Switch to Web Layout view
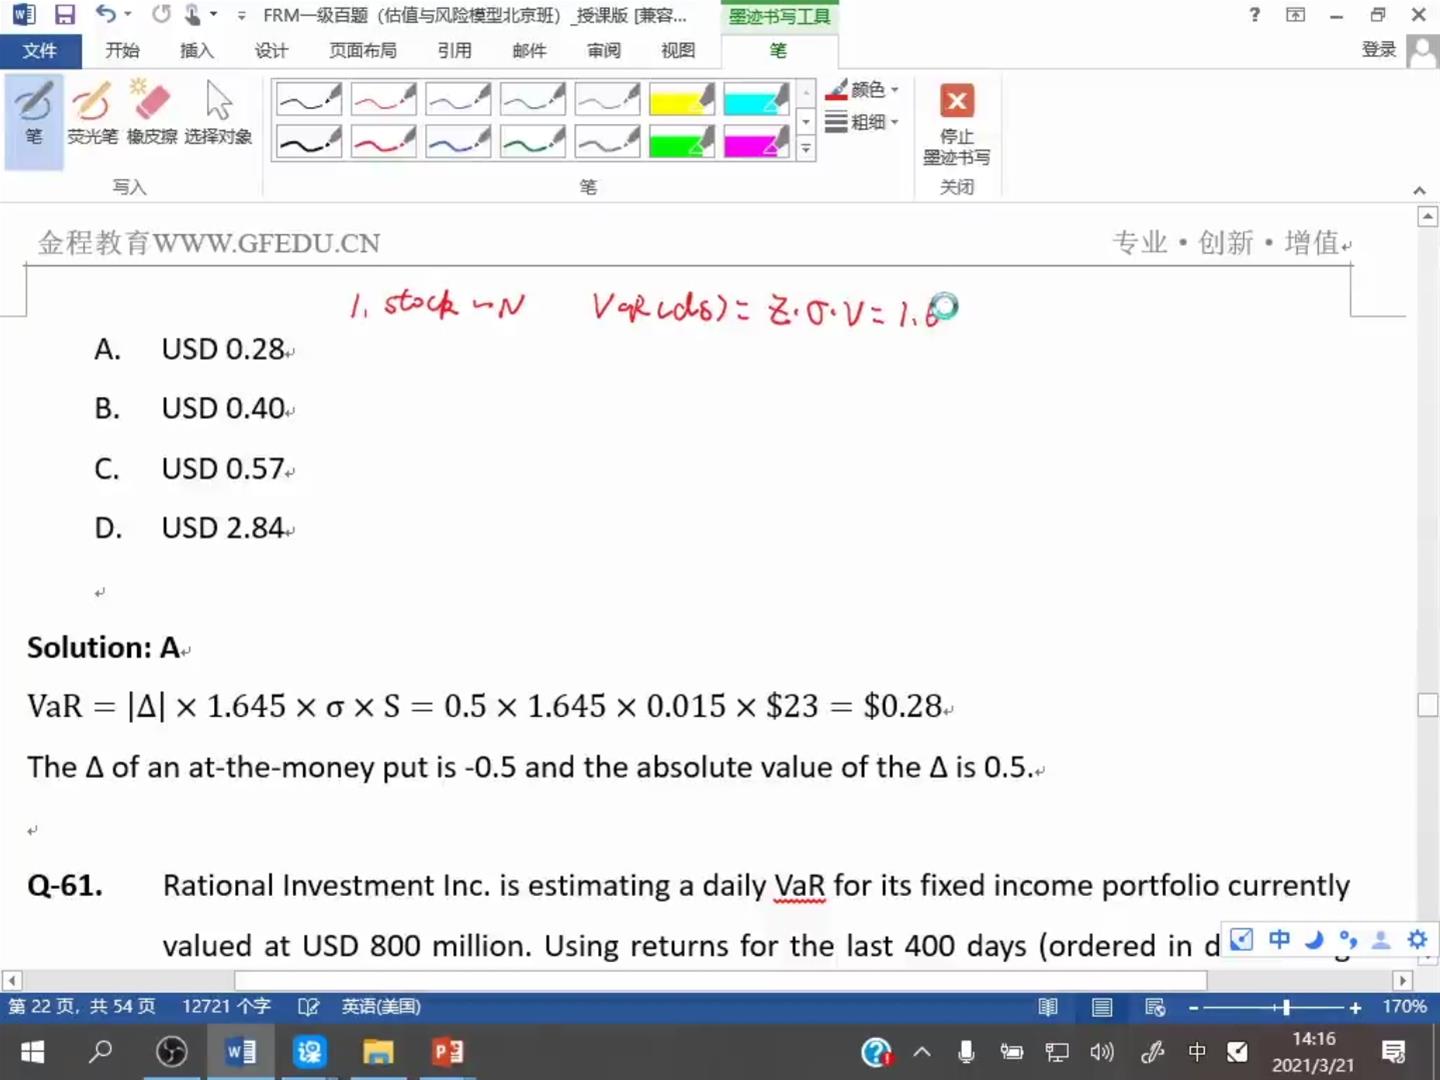1440x1080 pixels. (1155, 1007)
